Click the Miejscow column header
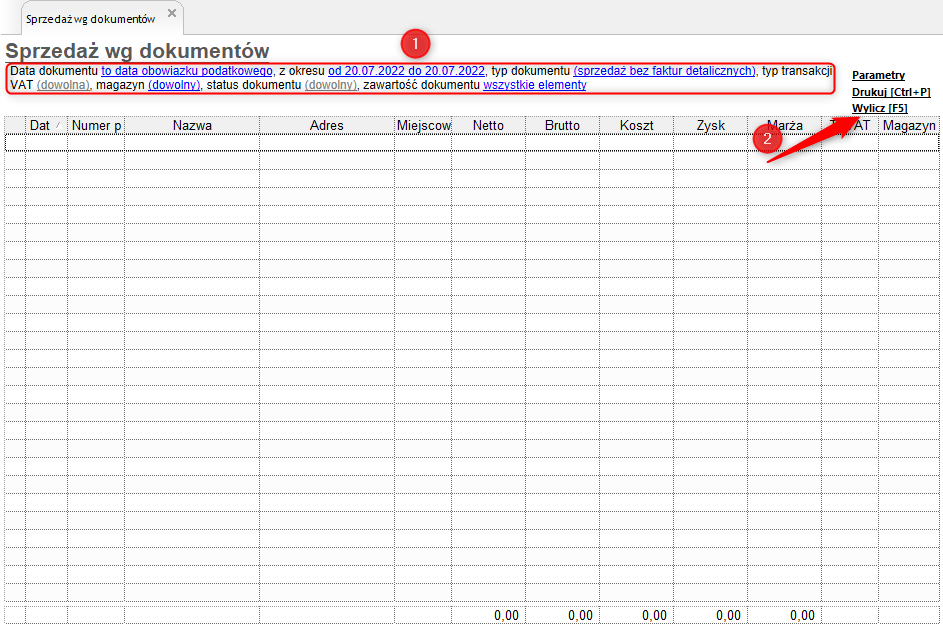The image size is (943, 626). point(423,125)
